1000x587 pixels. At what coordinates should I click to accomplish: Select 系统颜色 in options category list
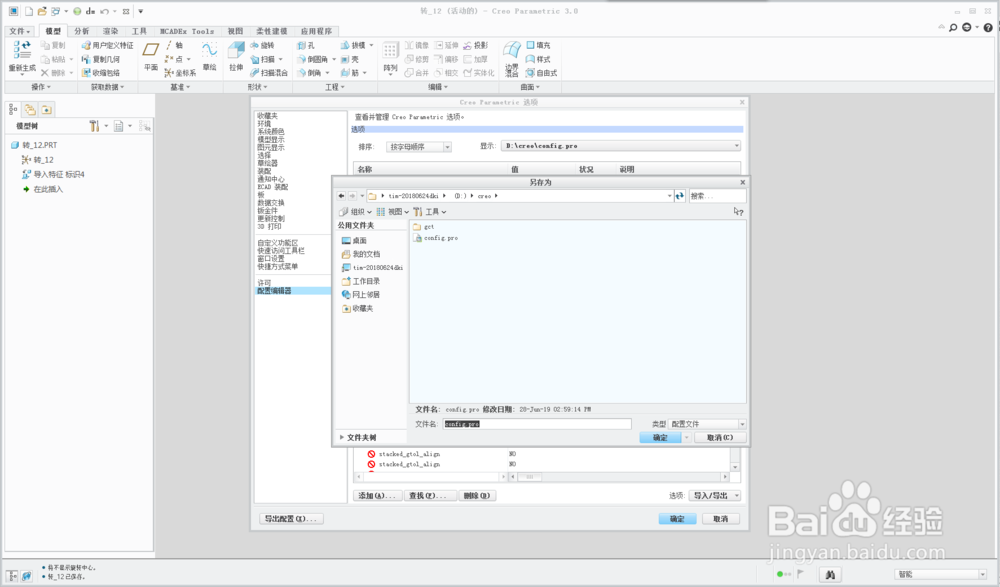tap(270, 131)
